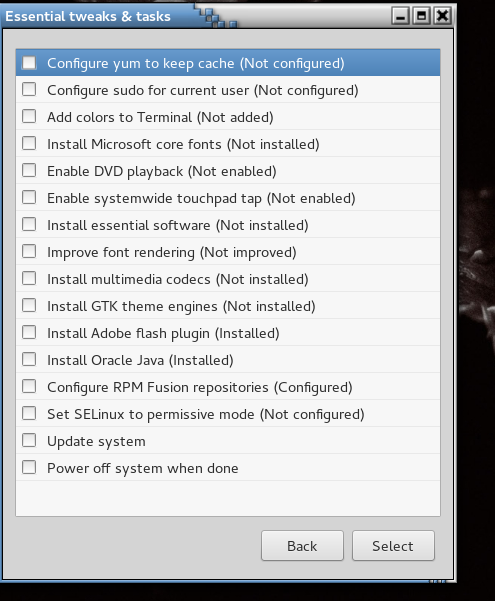Click the Select button
The height and width of the screenshot is (601, 495).
[393, 546]
